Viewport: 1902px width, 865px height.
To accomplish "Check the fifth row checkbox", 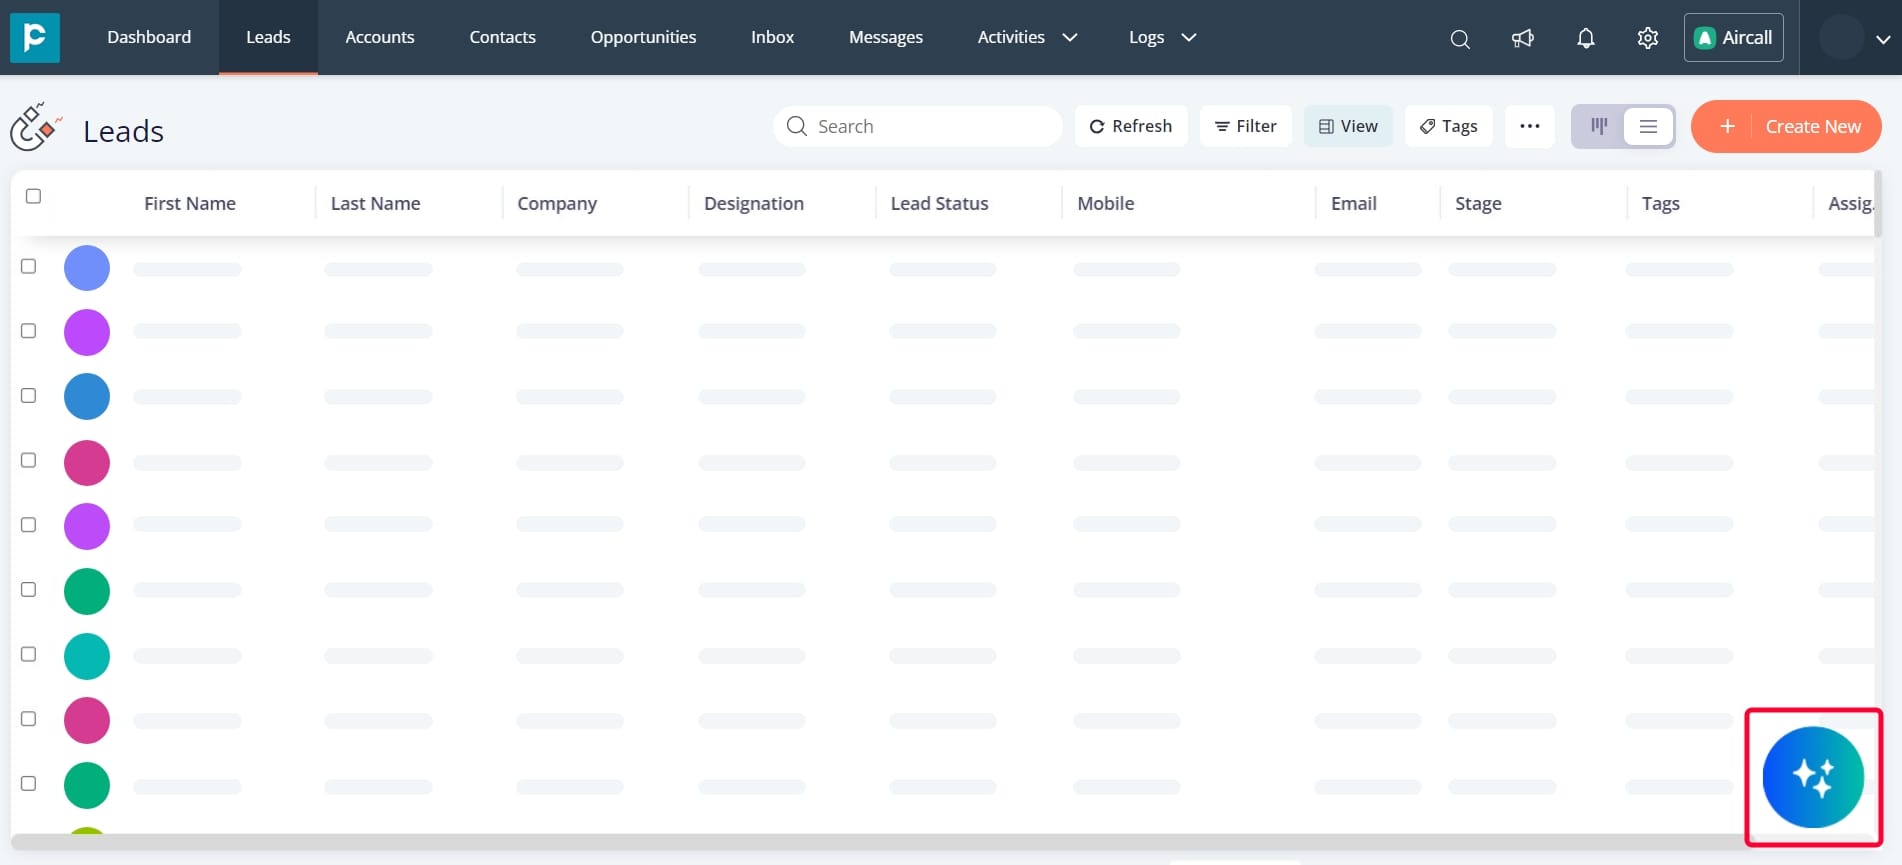I will coord(29,524).
